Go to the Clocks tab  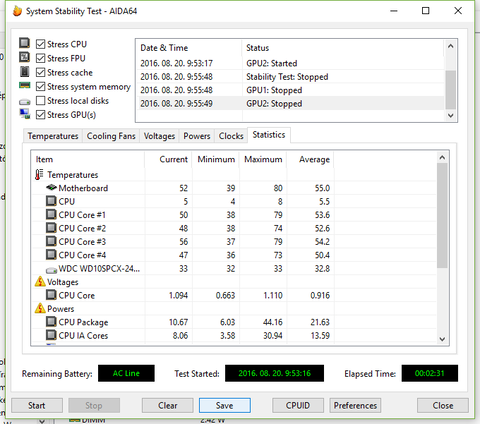(231, 136)
